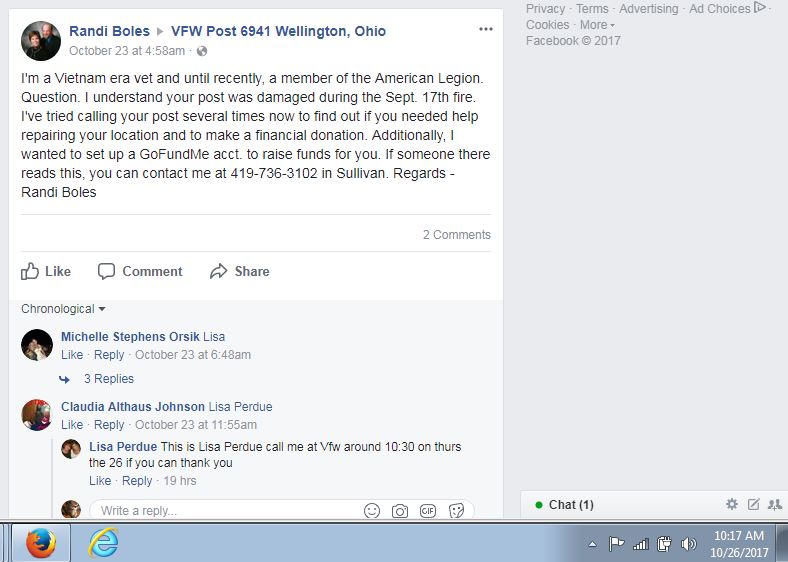Attach a photo using the camera icon
Screen dimensions: 788x562
coord(400,511)
